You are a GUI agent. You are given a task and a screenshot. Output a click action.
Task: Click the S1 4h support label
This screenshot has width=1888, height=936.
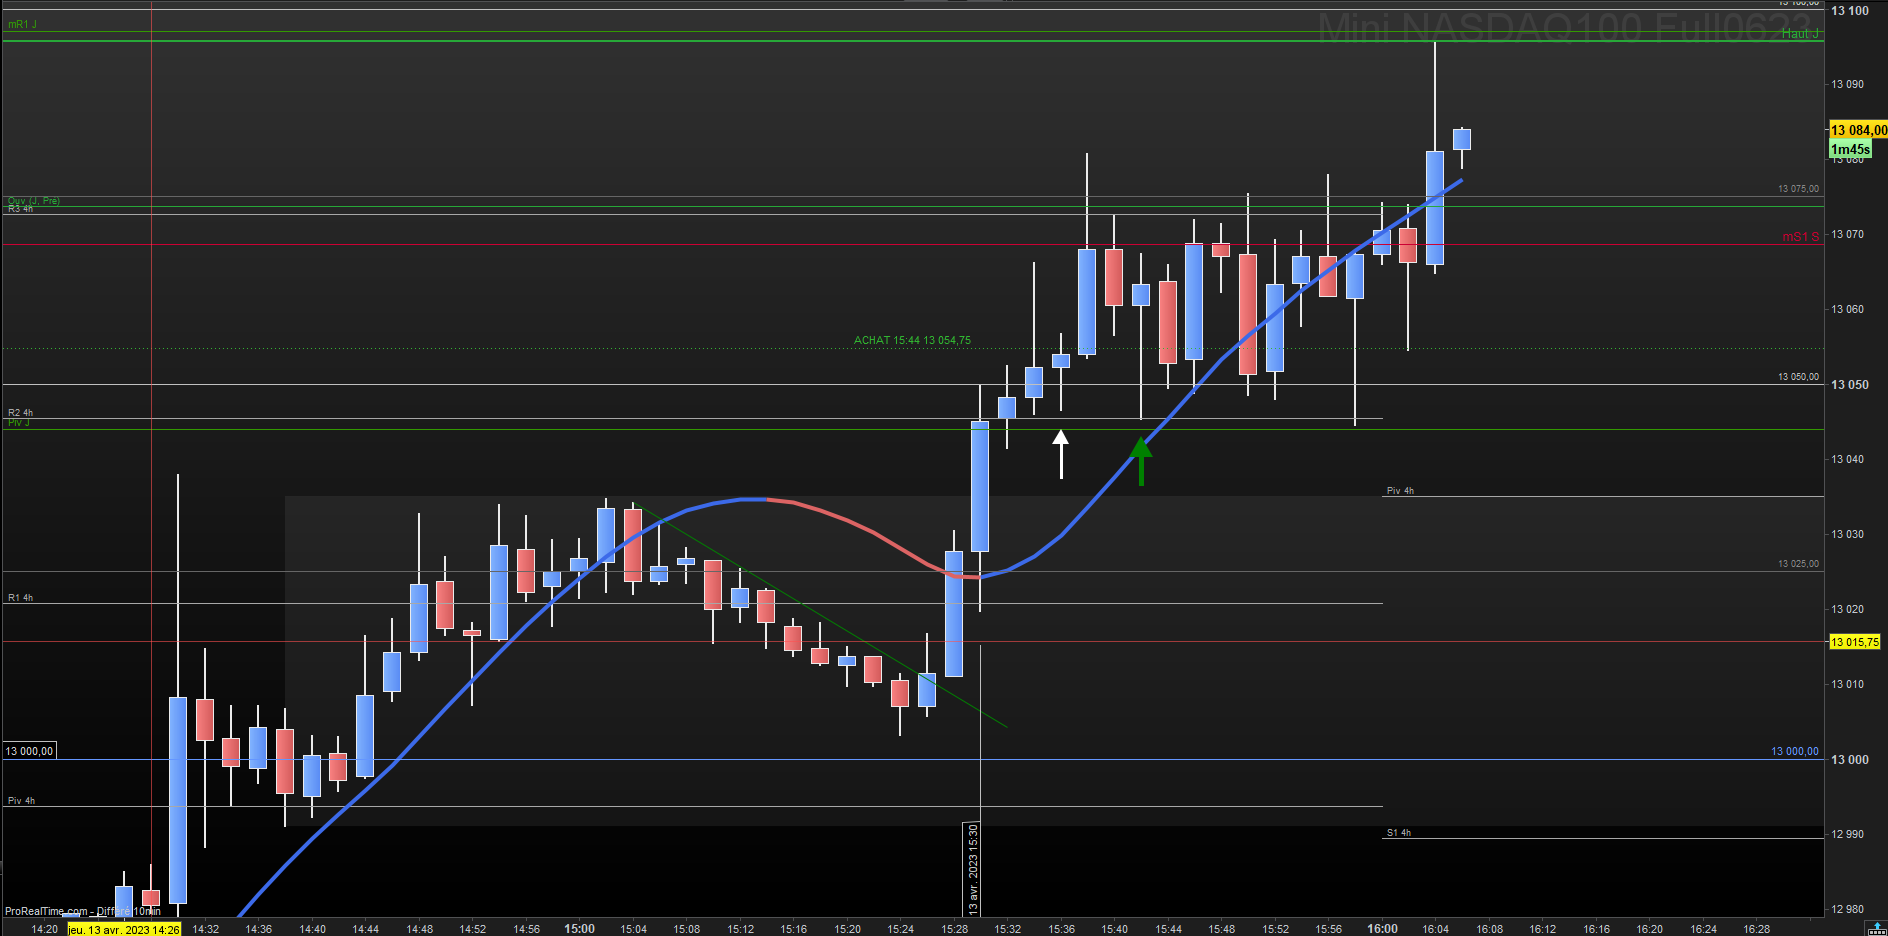tap(1399, 833)
